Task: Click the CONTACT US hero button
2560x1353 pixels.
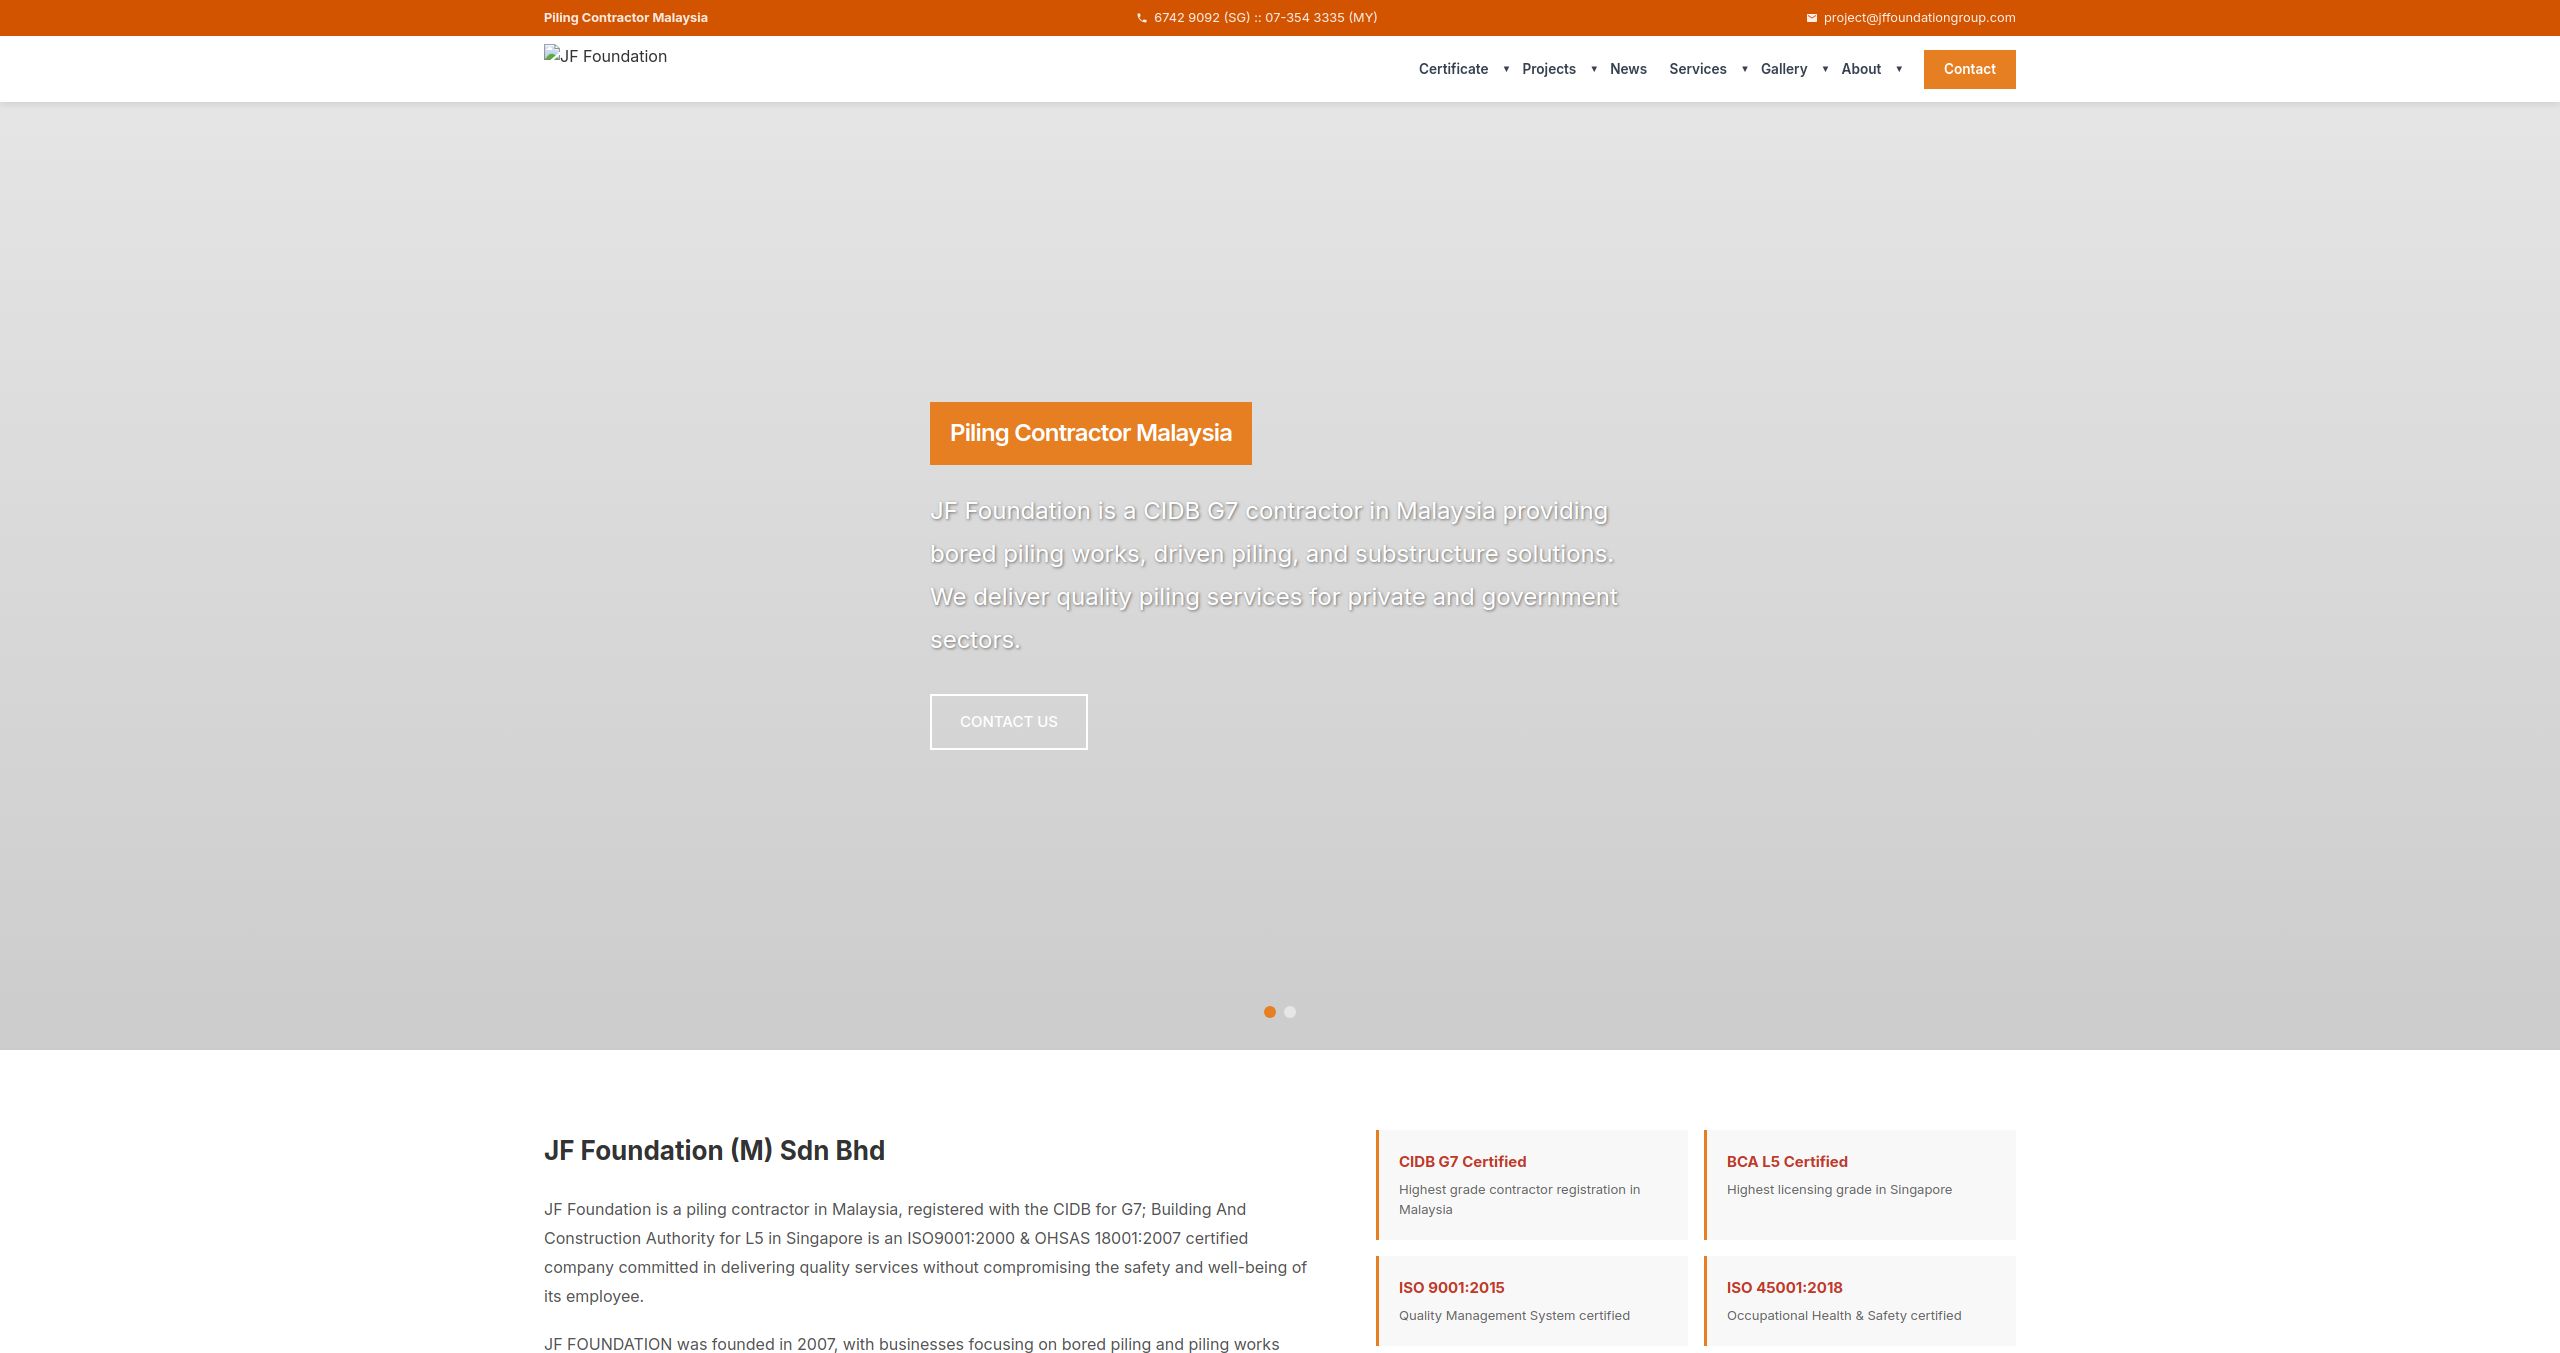Action: click(x=1009, y=722)
